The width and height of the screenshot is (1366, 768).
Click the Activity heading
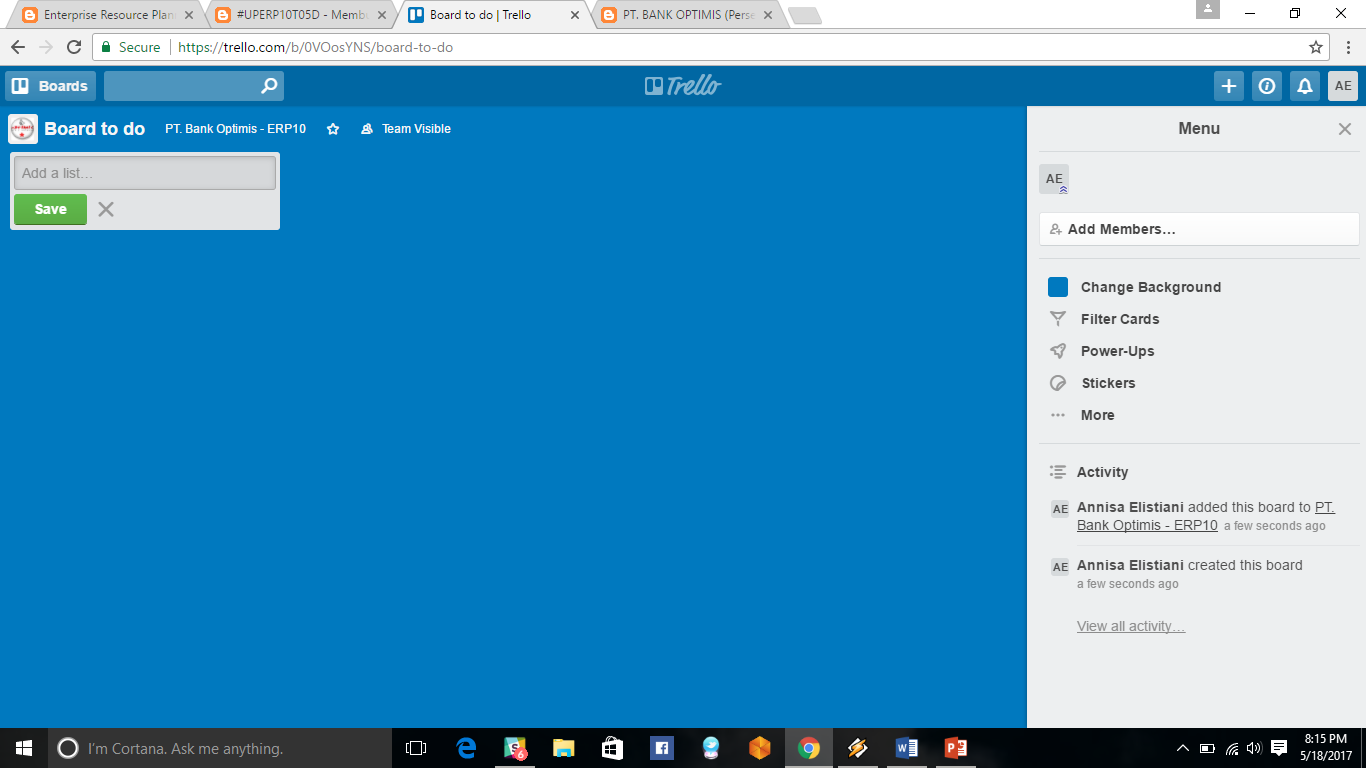point(1102,472)
